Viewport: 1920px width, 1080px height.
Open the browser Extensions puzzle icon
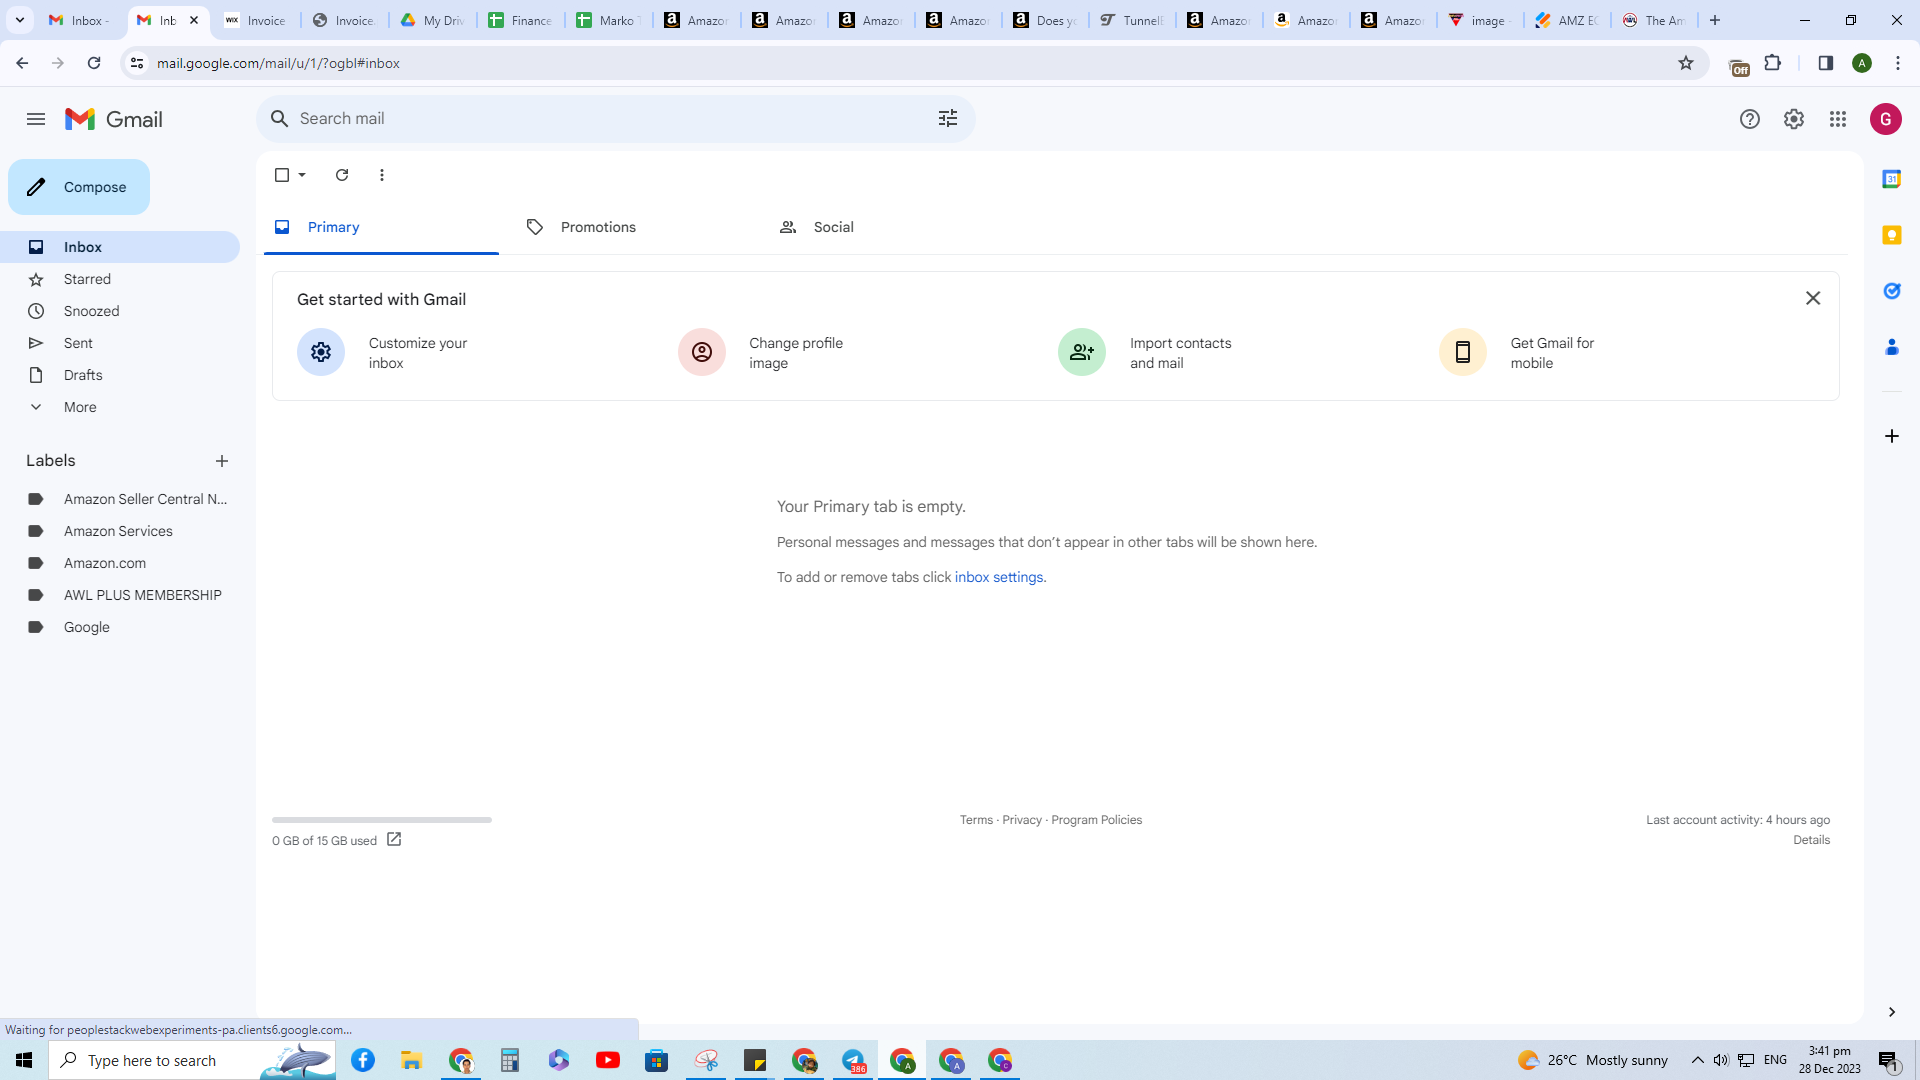(1773, 63)
